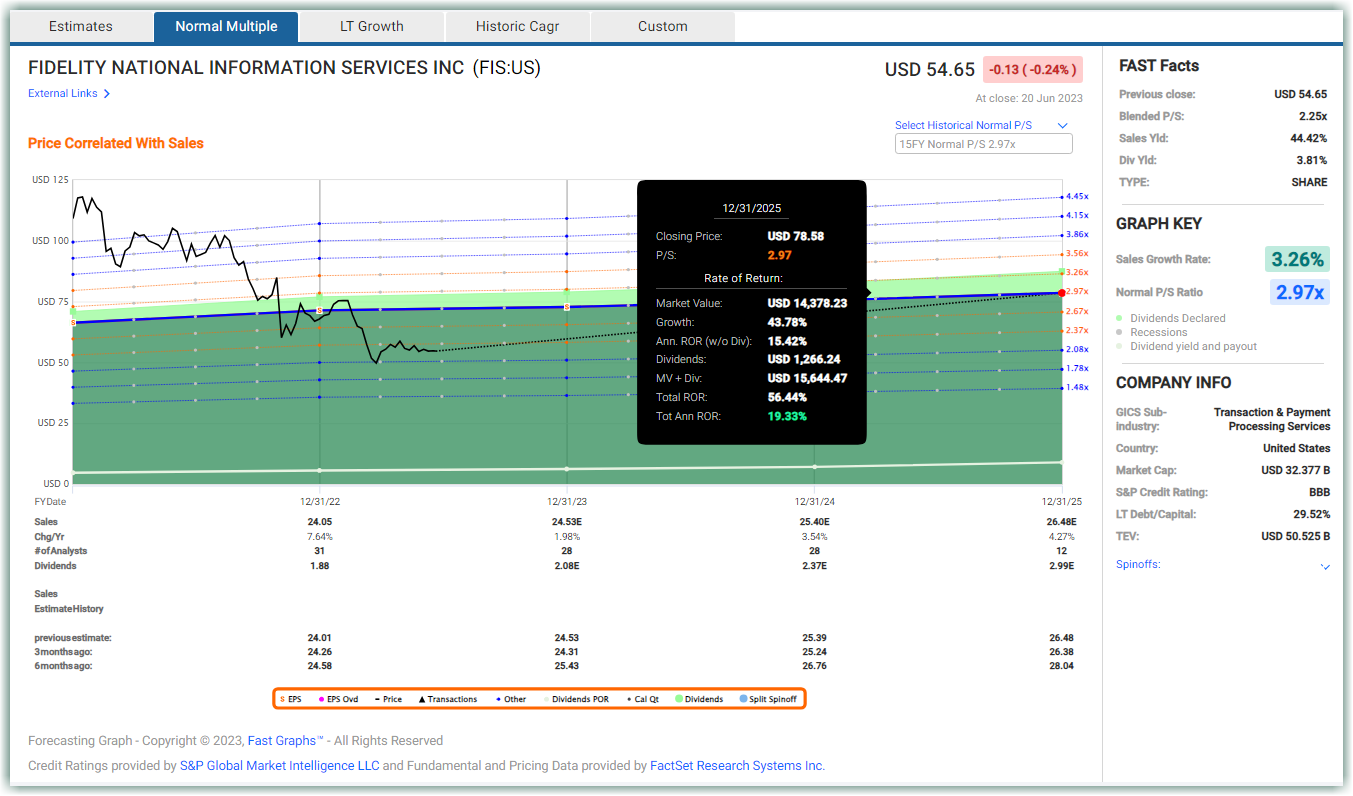Toggle Transactions triangle legend item
This screenshot has height=796, width=1353.
(x=447, y=699)
